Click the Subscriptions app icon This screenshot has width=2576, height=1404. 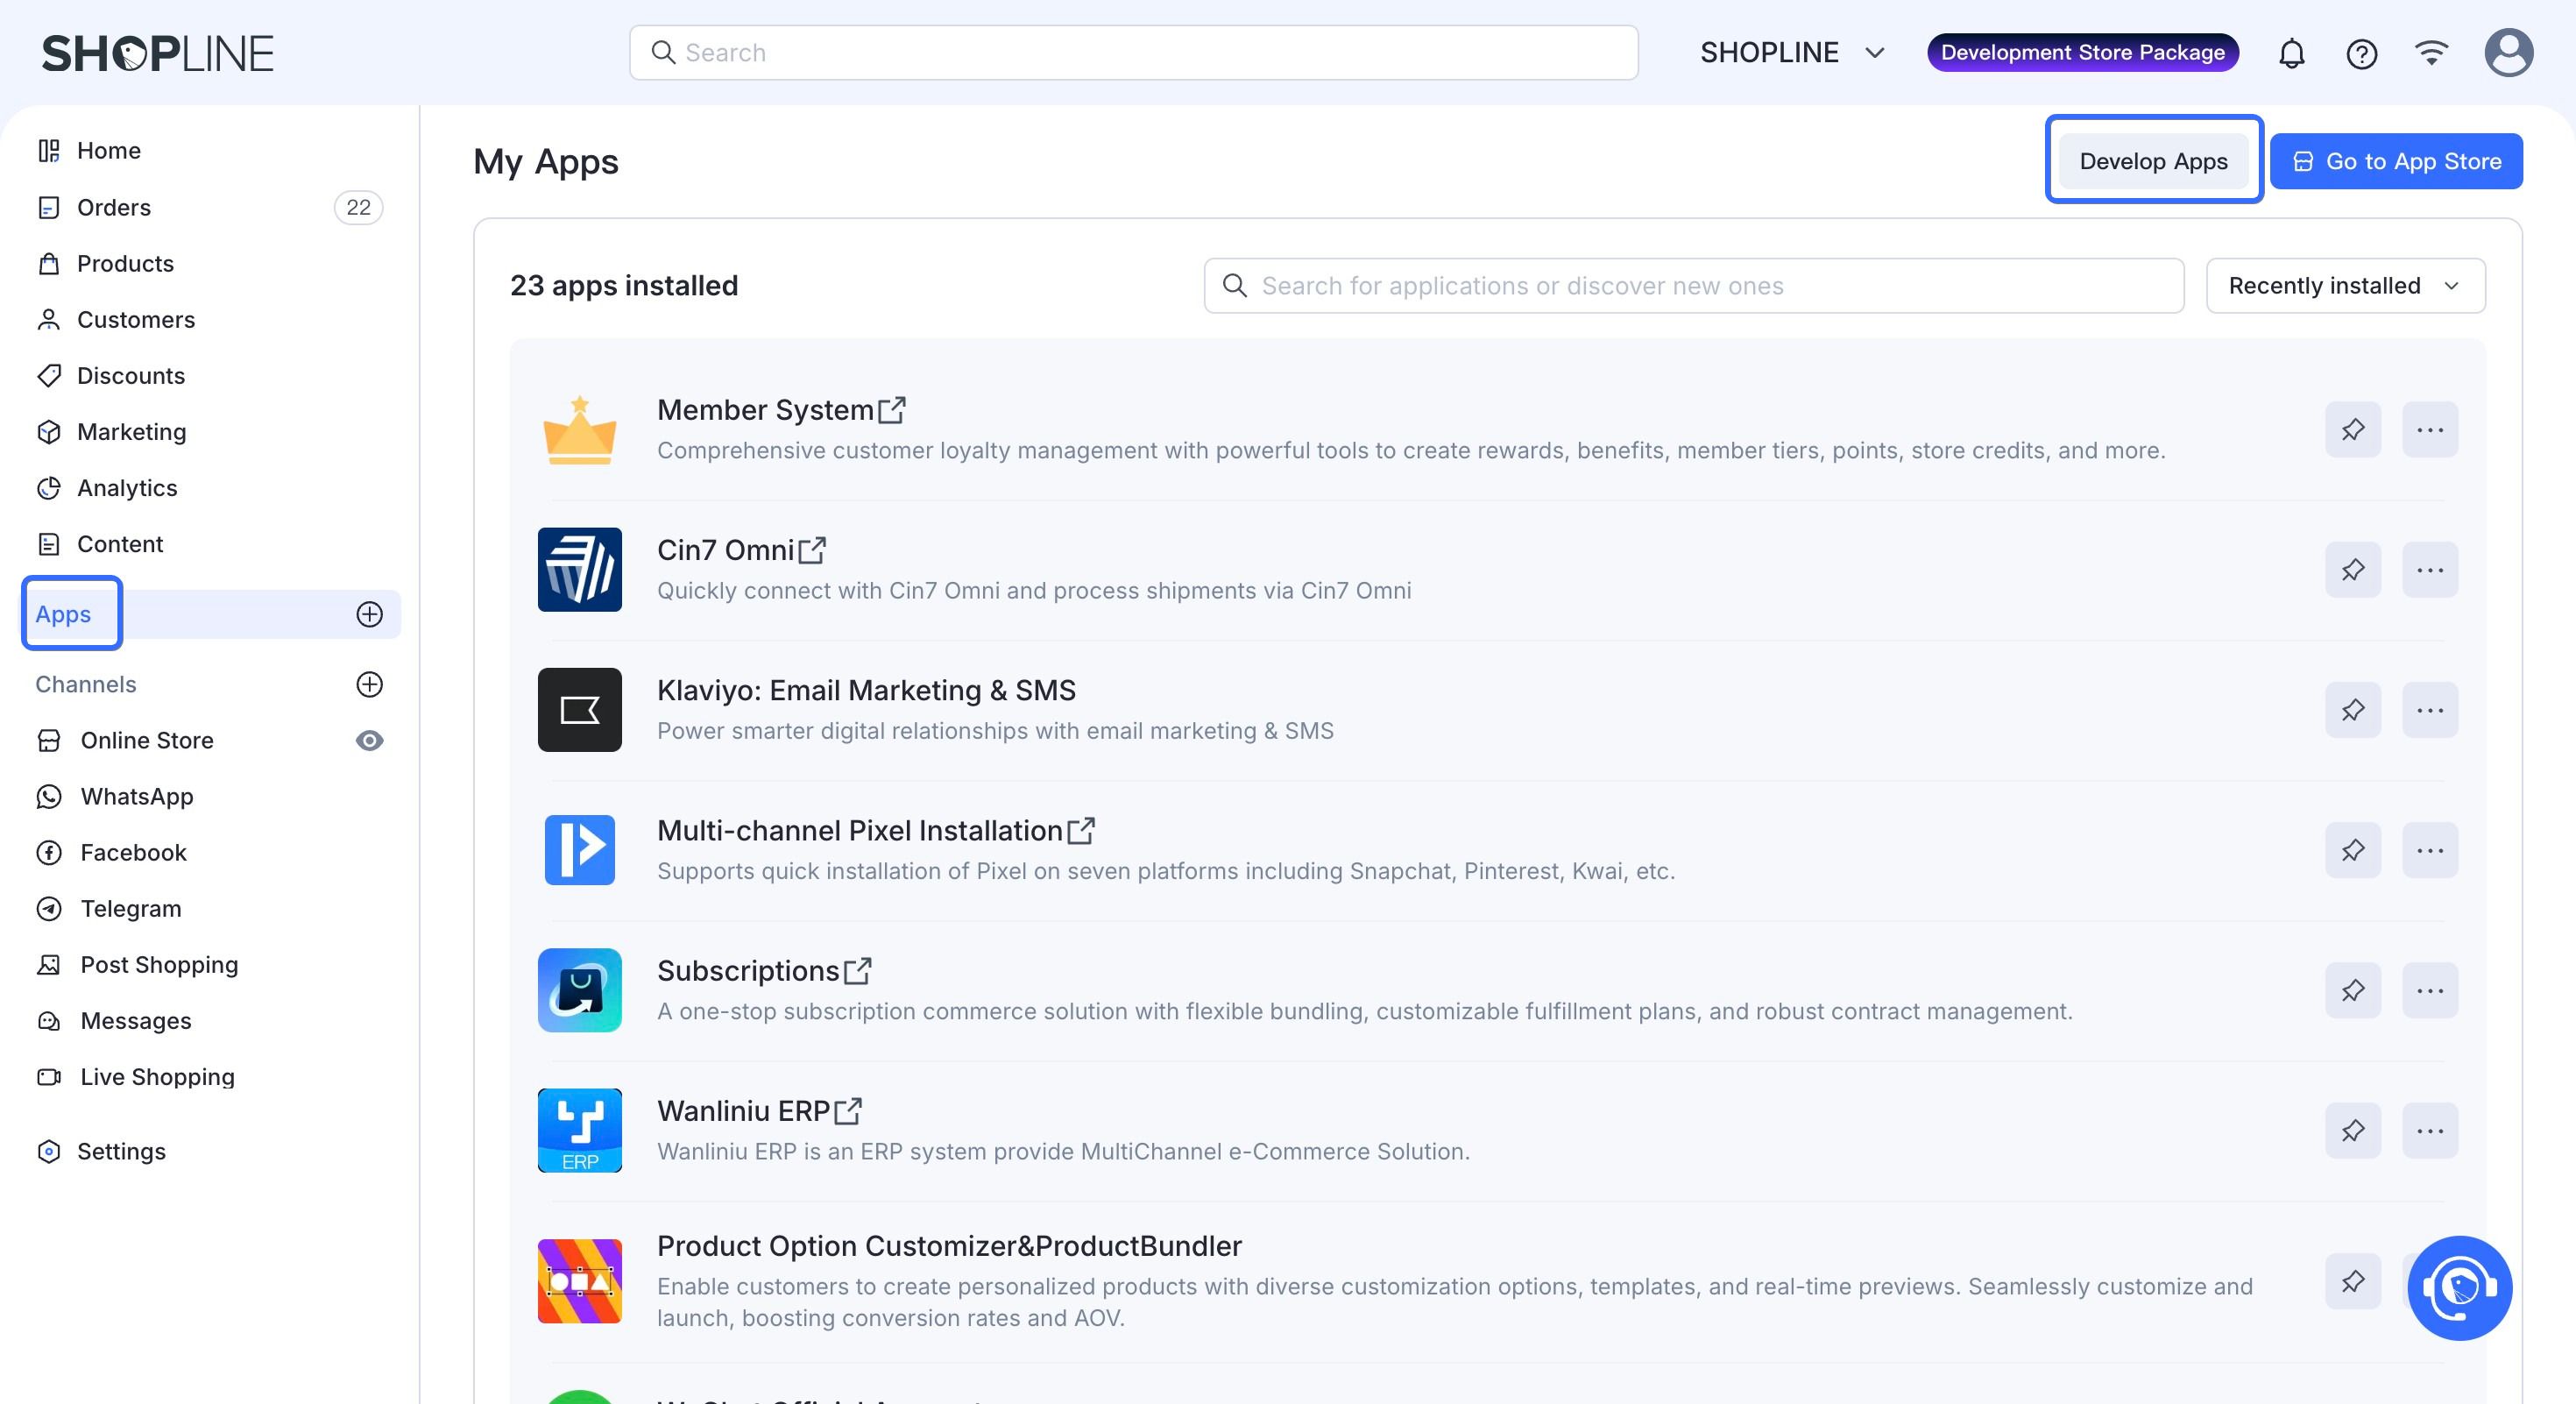580,990
